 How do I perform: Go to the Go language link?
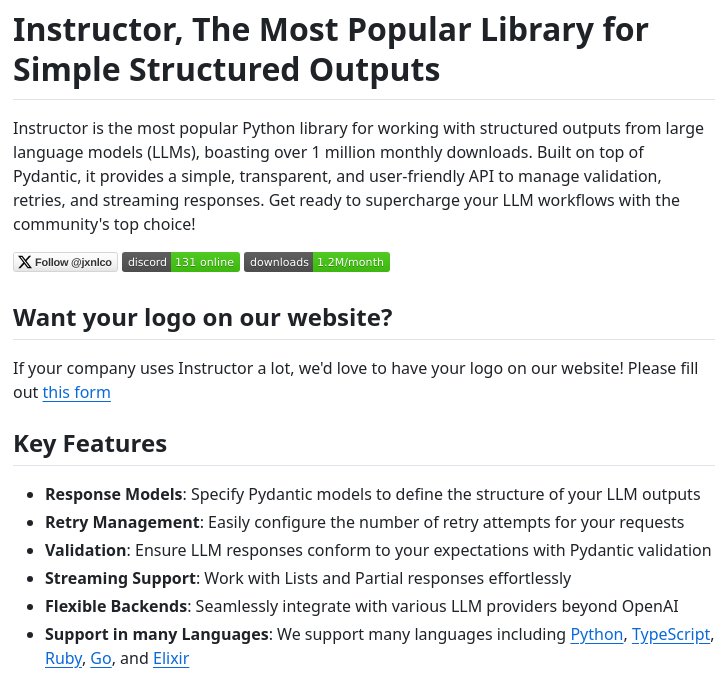pos(101,658)
